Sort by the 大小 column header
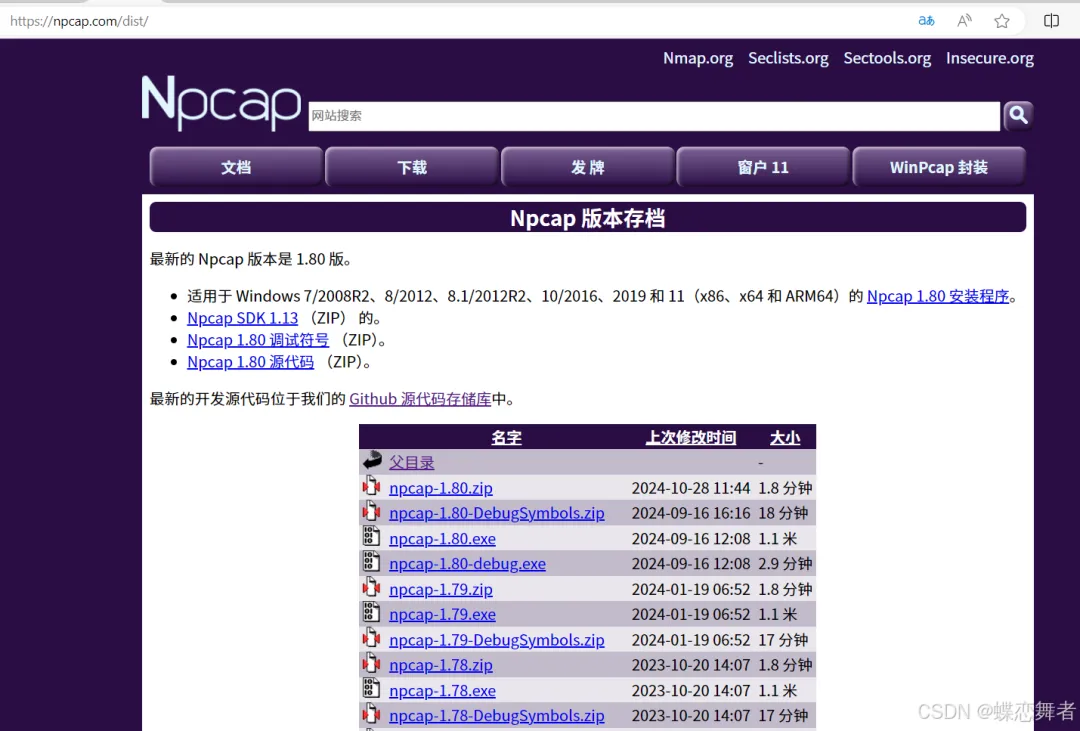 coord(785,437)
